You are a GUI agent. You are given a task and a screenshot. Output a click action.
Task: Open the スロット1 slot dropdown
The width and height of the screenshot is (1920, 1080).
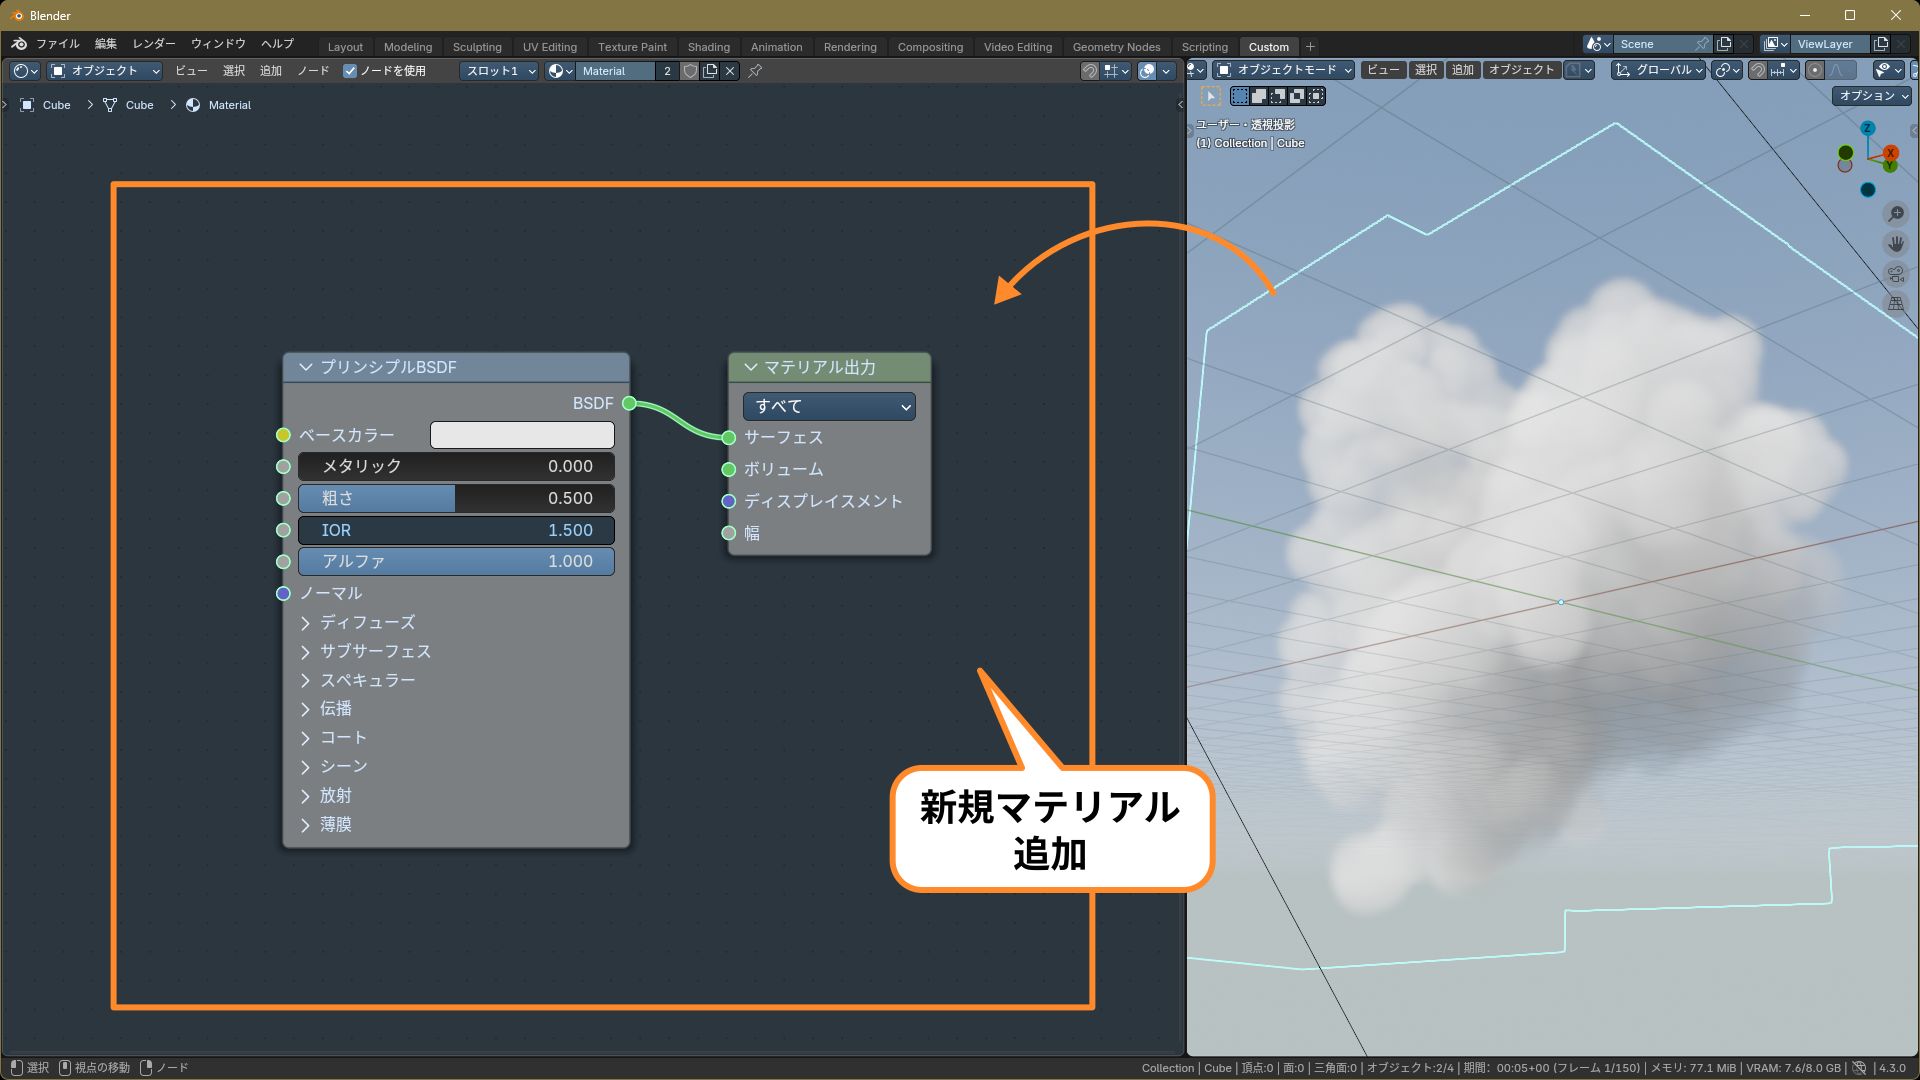499,71
